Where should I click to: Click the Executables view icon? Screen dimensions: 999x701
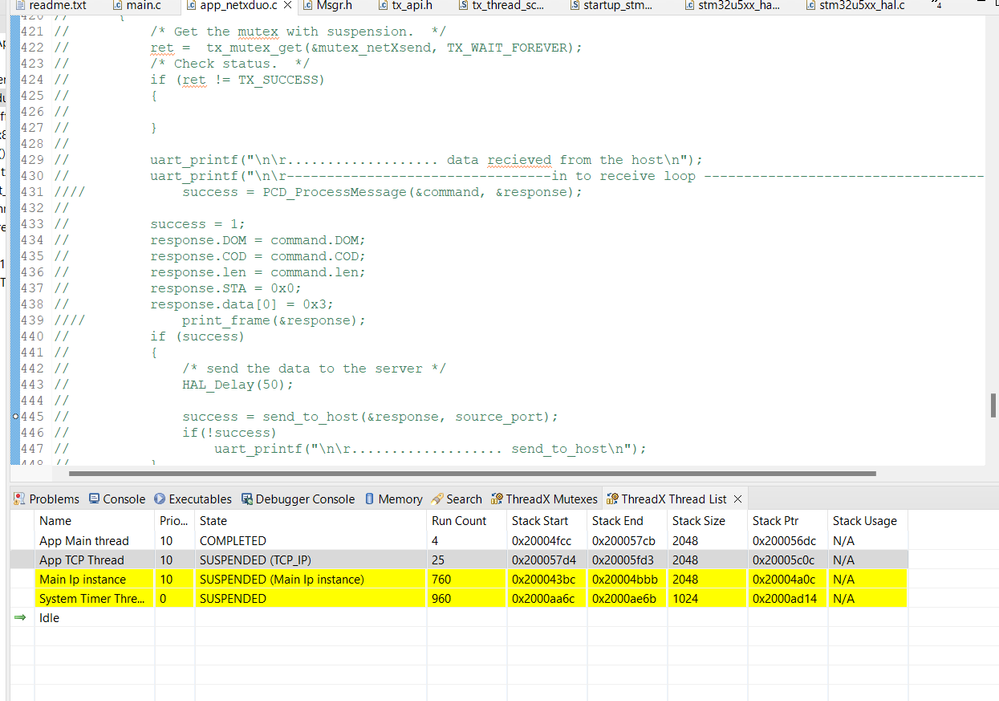pos(160,499)
